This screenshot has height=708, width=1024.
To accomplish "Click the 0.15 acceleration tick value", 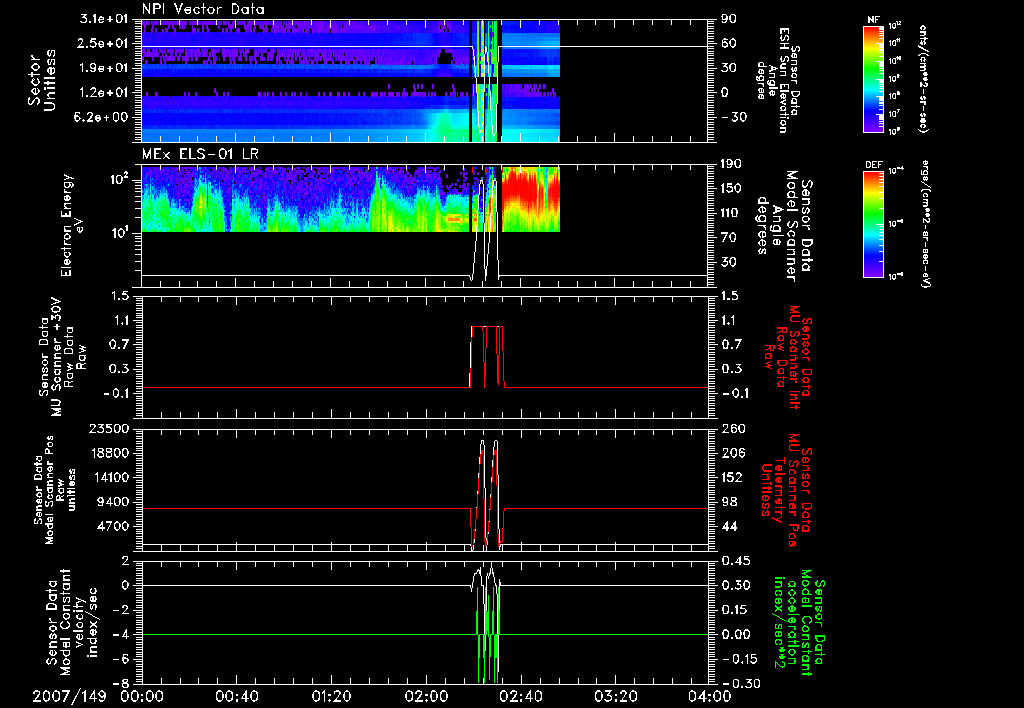I will click(x=735, y=610).
